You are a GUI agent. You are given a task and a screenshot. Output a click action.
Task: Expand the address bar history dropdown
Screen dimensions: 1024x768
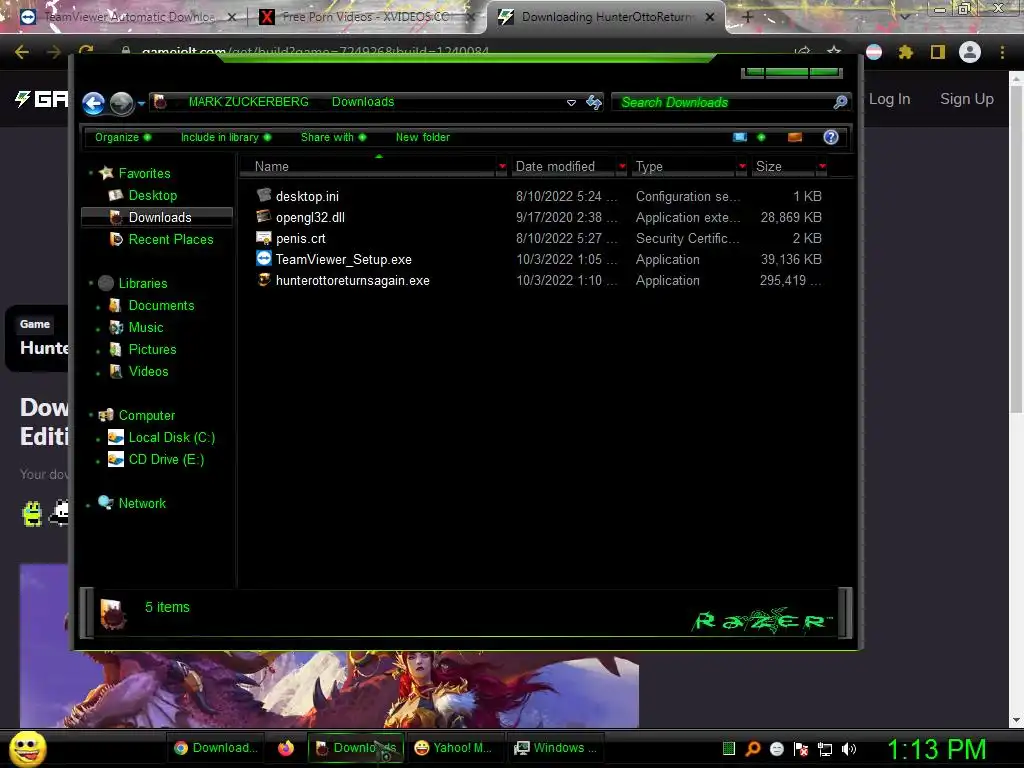coord(571,103)
